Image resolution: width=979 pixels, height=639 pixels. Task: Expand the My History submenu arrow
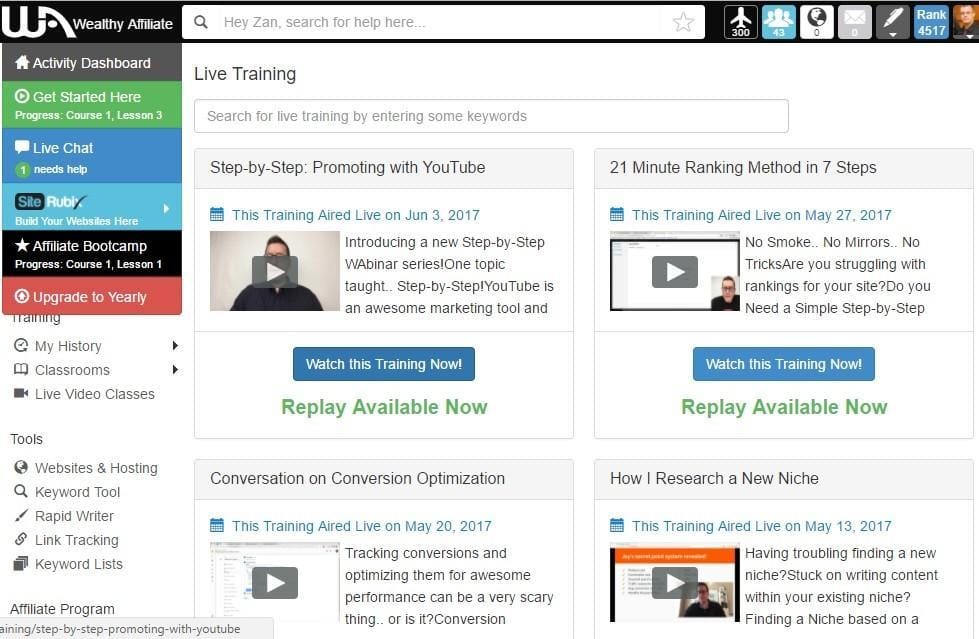(x=175, y=346)
